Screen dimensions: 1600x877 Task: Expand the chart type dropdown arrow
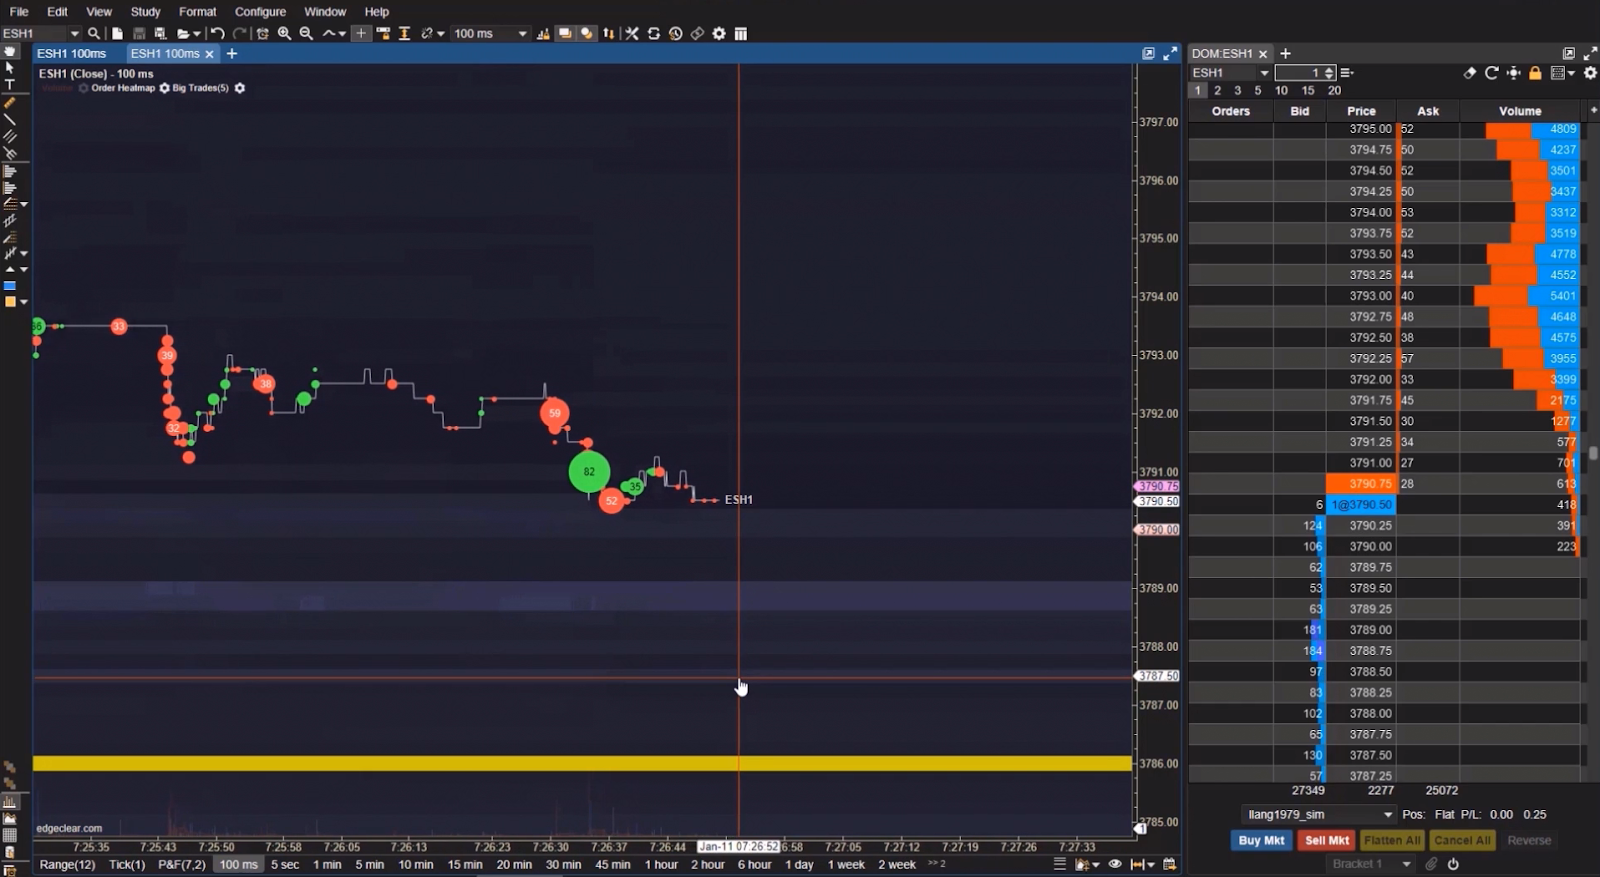[x=342, y=34]
